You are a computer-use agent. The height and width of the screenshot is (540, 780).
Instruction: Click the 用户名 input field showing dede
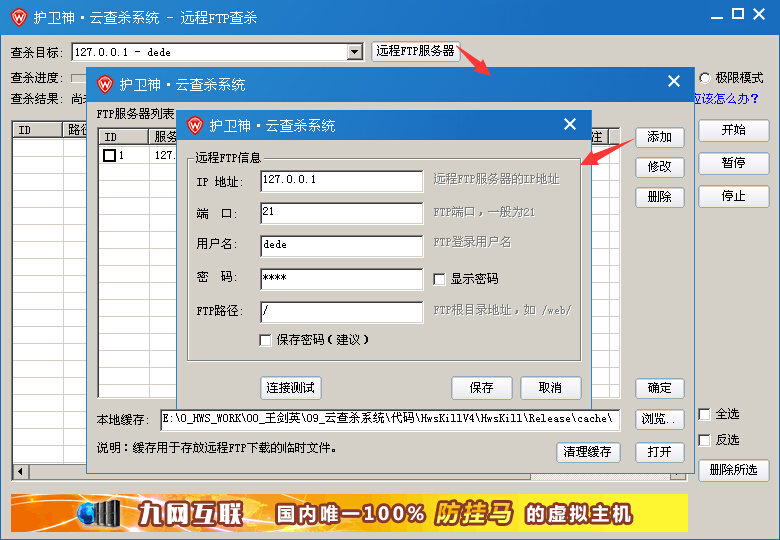pyautogui.click(x=342, y=246)
